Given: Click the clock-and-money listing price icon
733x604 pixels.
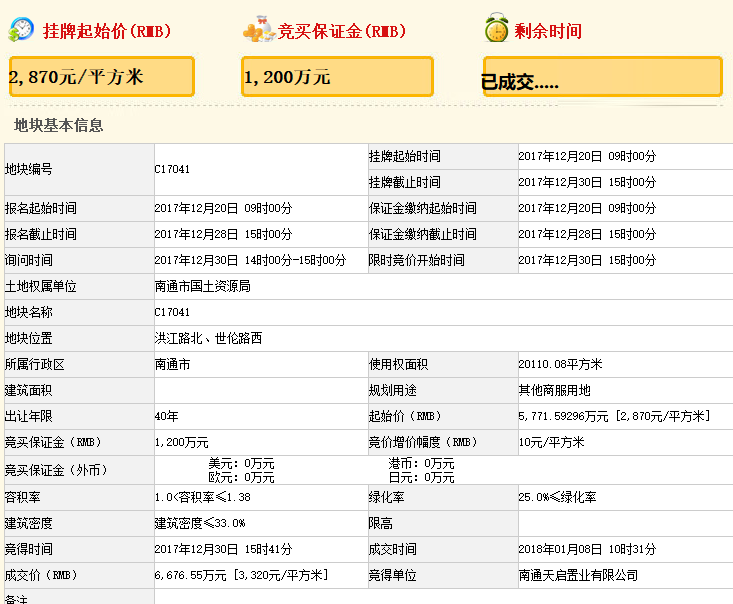Looking at the screenshot, I should pyautogui.click(x=21, y=30).
